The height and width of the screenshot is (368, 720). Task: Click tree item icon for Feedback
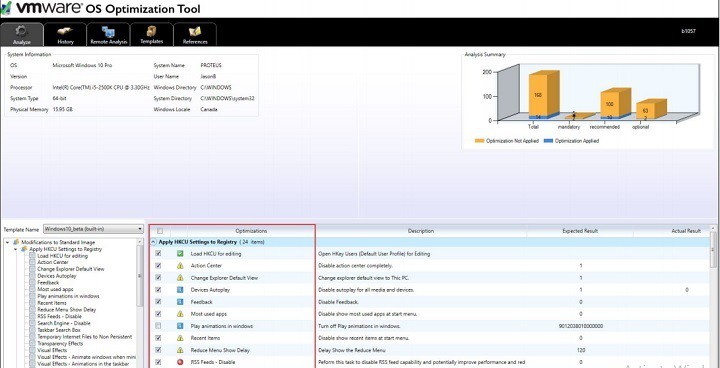click(32, 283)
